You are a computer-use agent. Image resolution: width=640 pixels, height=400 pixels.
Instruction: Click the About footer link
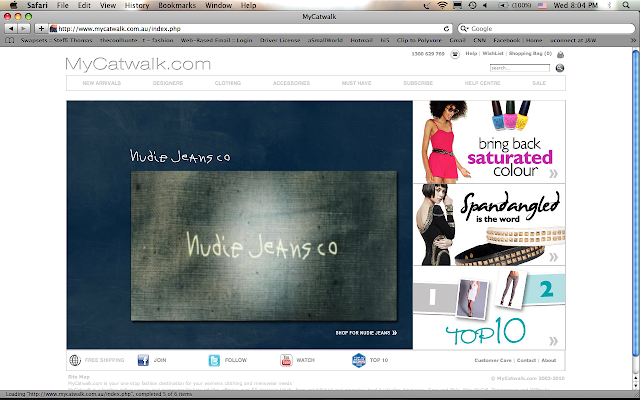coord(549,360)
